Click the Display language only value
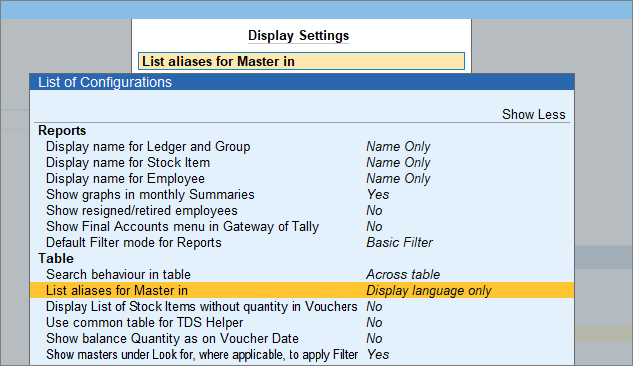The width and height of the screenshot is (633, 366). (x=429, y=291)
